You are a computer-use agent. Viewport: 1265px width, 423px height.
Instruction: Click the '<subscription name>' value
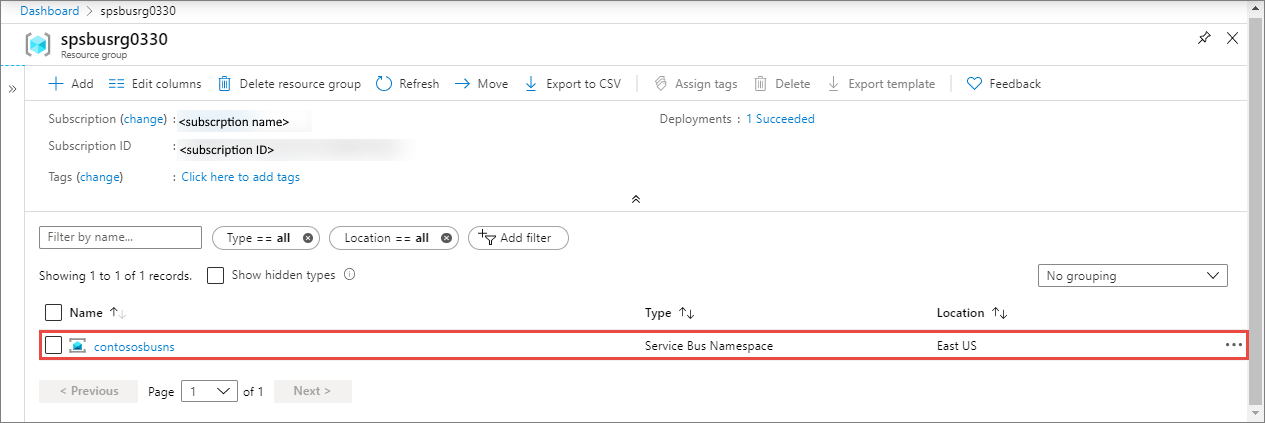pyautogui.click(x=234, y=122)
